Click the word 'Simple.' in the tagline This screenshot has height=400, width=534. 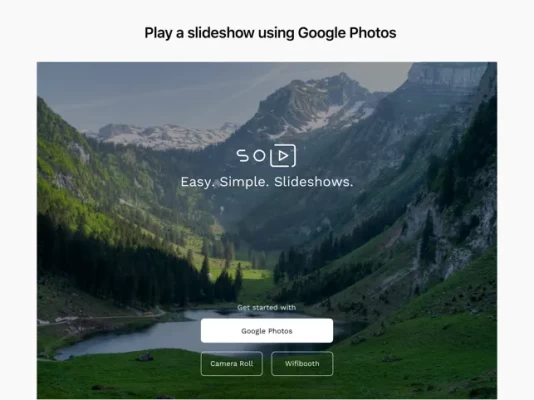click(x=244, y=182)
